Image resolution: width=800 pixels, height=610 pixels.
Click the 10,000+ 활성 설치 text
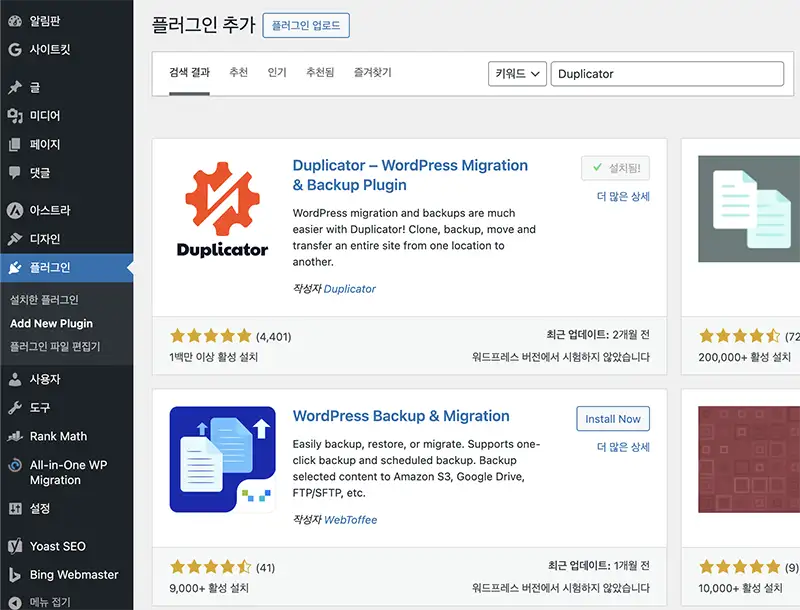click(740, 588)
